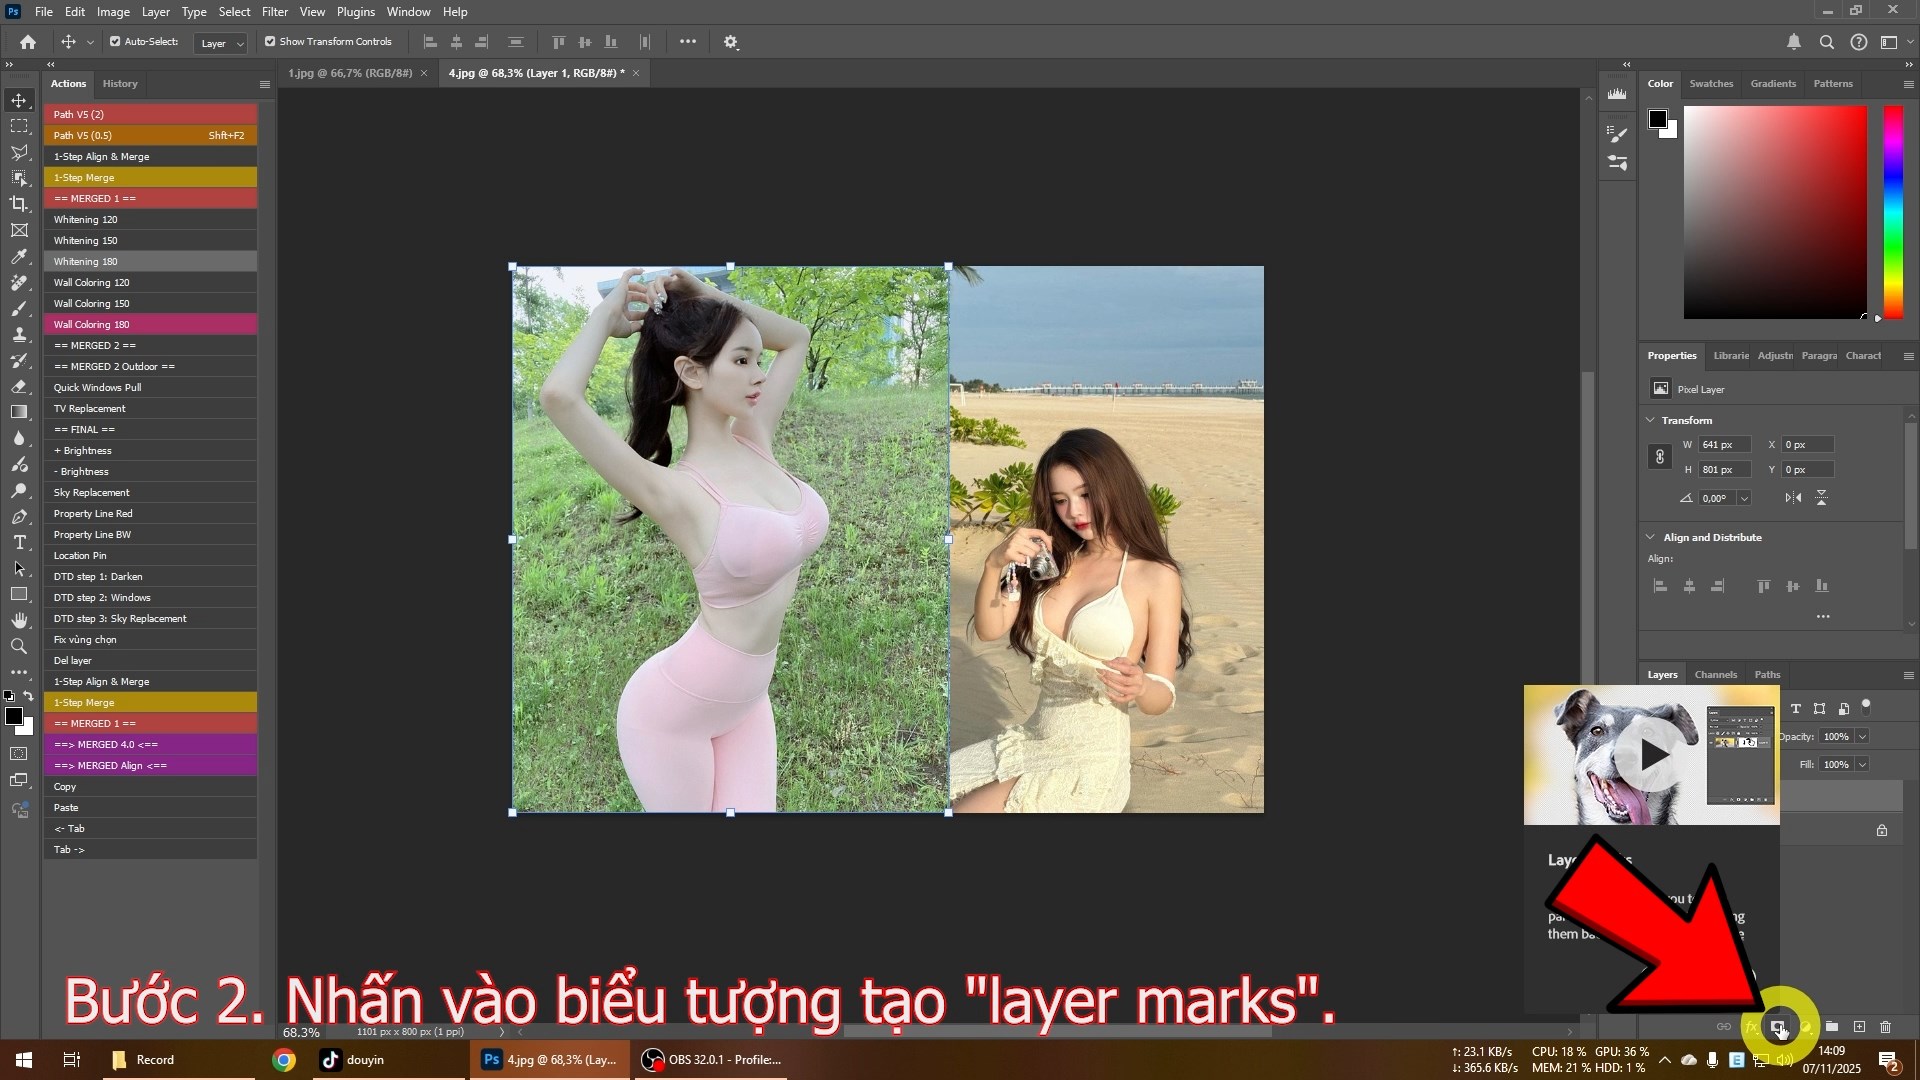This screenshot has width=1920, height=1080.
Task: Pick a color from the color spectrum bar
Action: (x=1893, y=210)
